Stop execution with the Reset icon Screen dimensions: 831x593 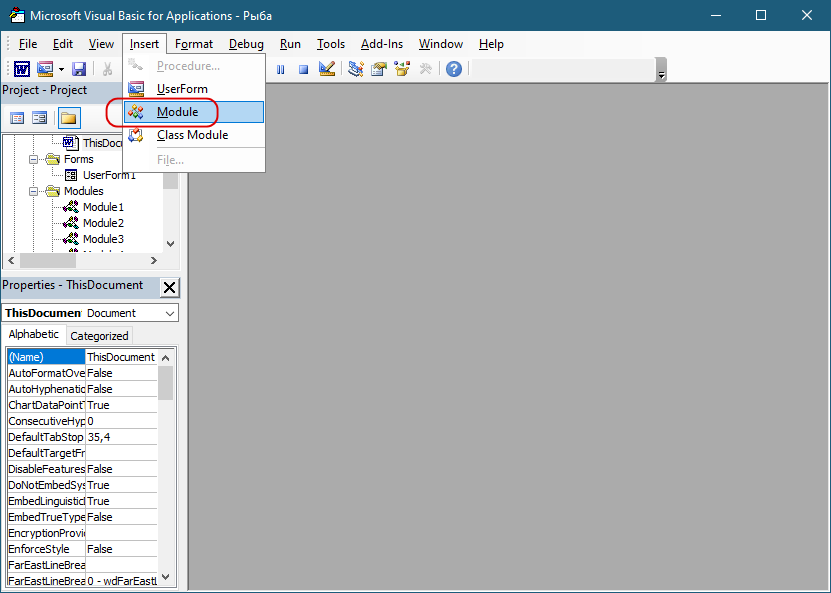coord(303,69)
